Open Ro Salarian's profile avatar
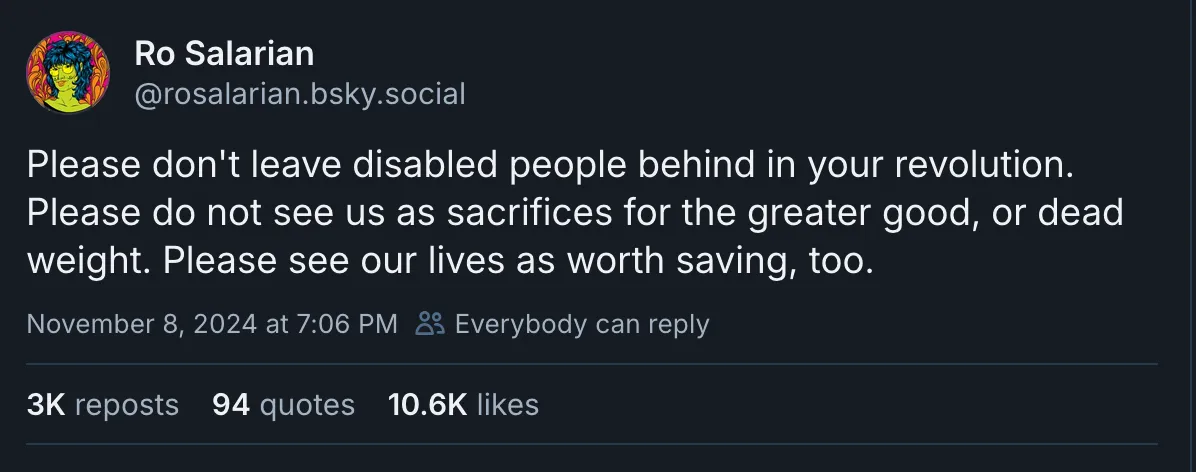This screenshot has width=1196, height=472. 68,73
